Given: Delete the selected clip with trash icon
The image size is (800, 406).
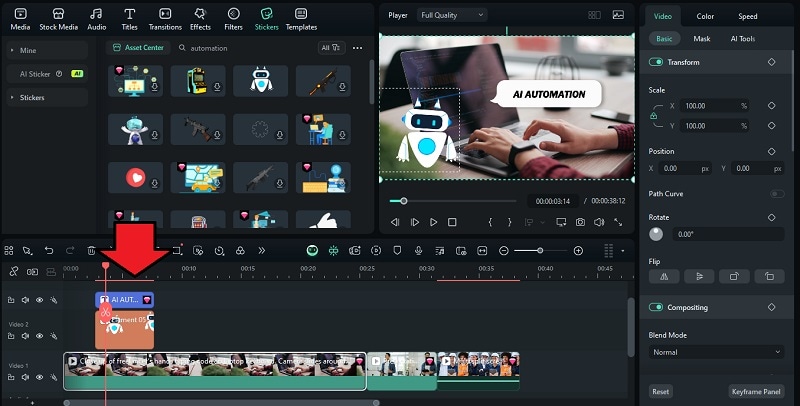Looking at the screenshot, I should coord(91,250).
